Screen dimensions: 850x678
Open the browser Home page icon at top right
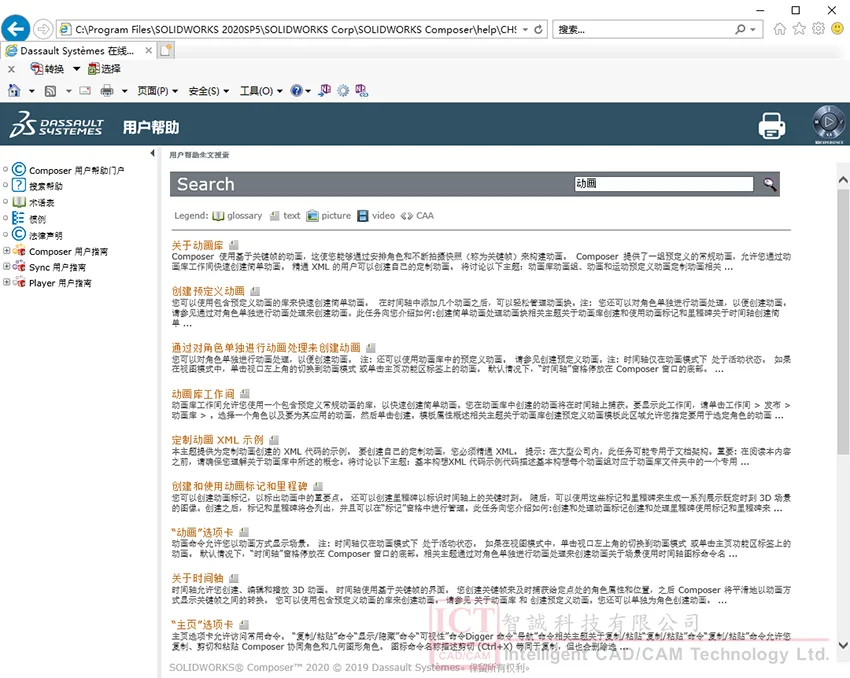coord(780,29)
